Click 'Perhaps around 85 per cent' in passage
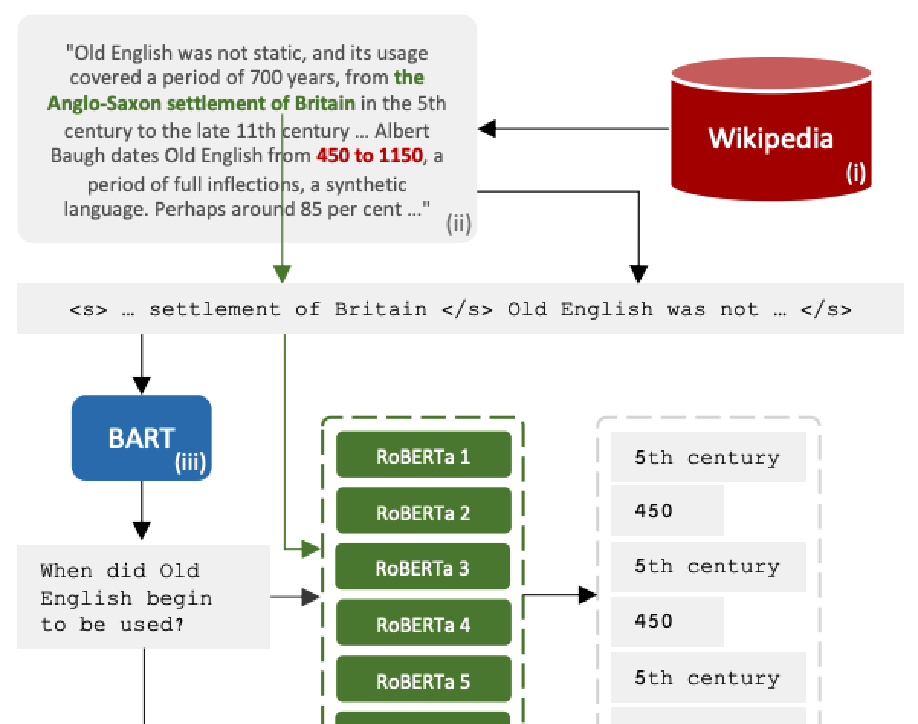The width and height of the screenshot is (918, 724). (x=279, y=209)
